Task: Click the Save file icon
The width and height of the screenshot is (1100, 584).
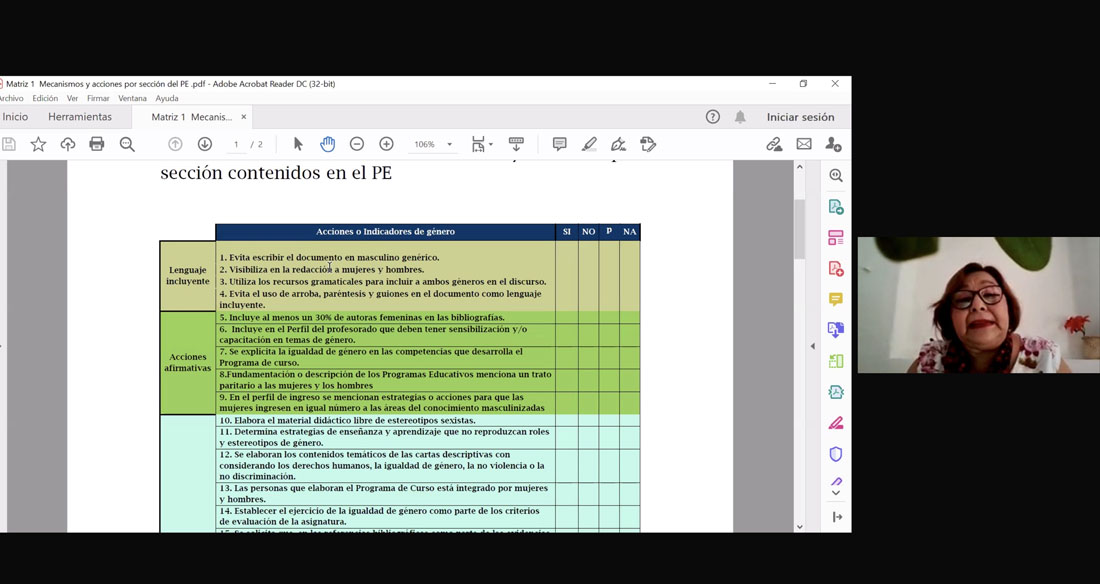Action: [x=8, y=145]
